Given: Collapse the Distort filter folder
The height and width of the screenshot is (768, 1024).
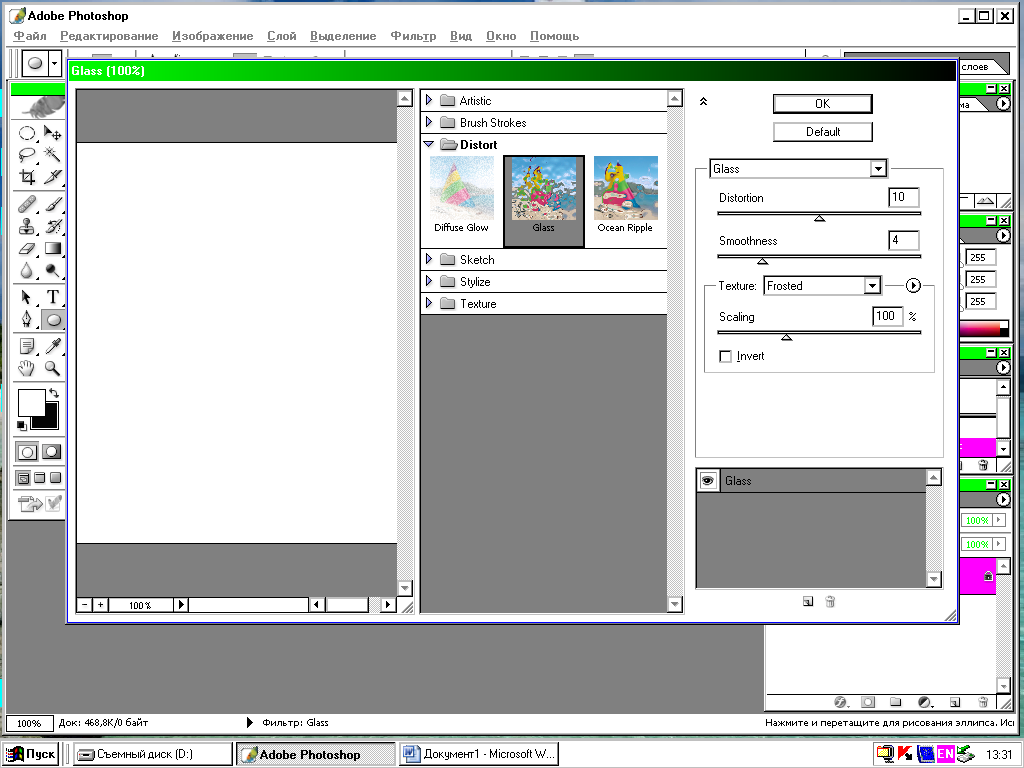Looking at the screenshot, I should (429, 144).
